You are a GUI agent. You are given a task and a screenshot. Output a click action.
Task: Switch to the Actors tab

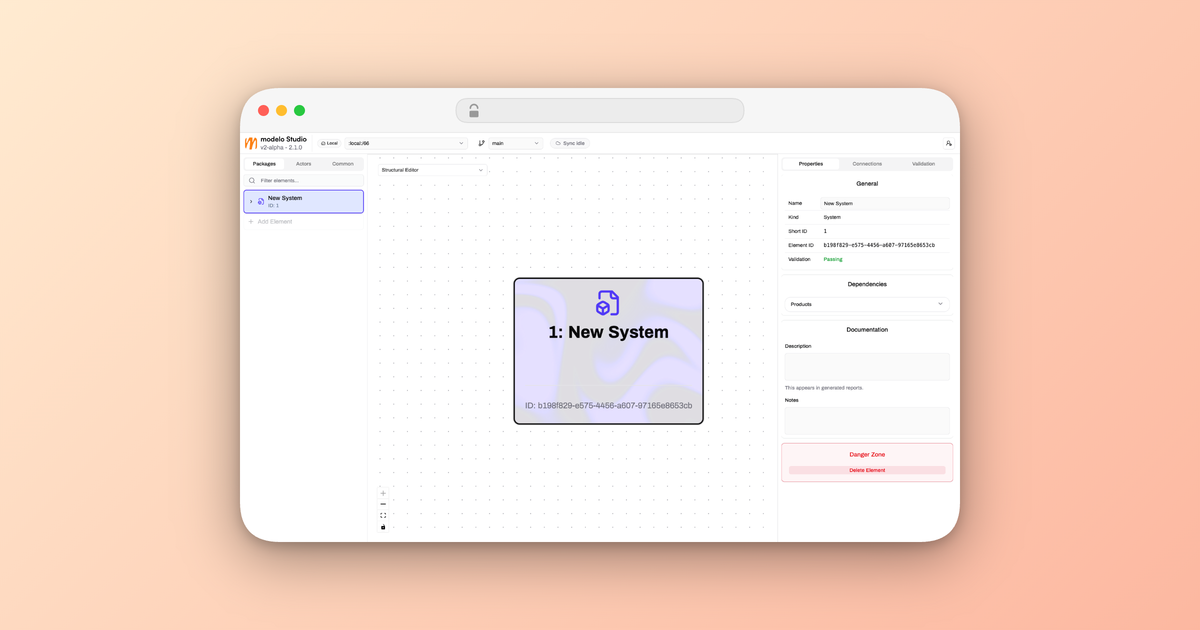(x=303, y=164)
